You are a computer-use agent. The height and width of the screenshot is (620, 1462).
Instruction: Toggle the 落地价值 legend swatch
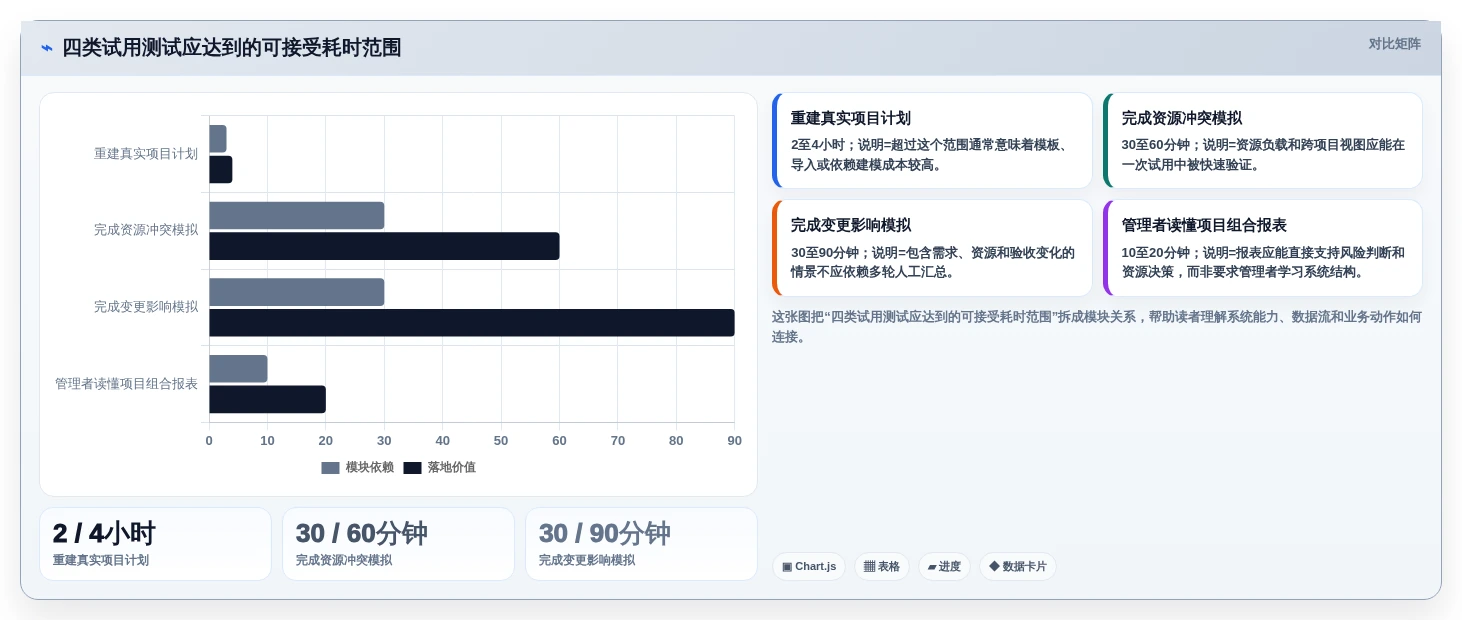[x=412, y=467]
